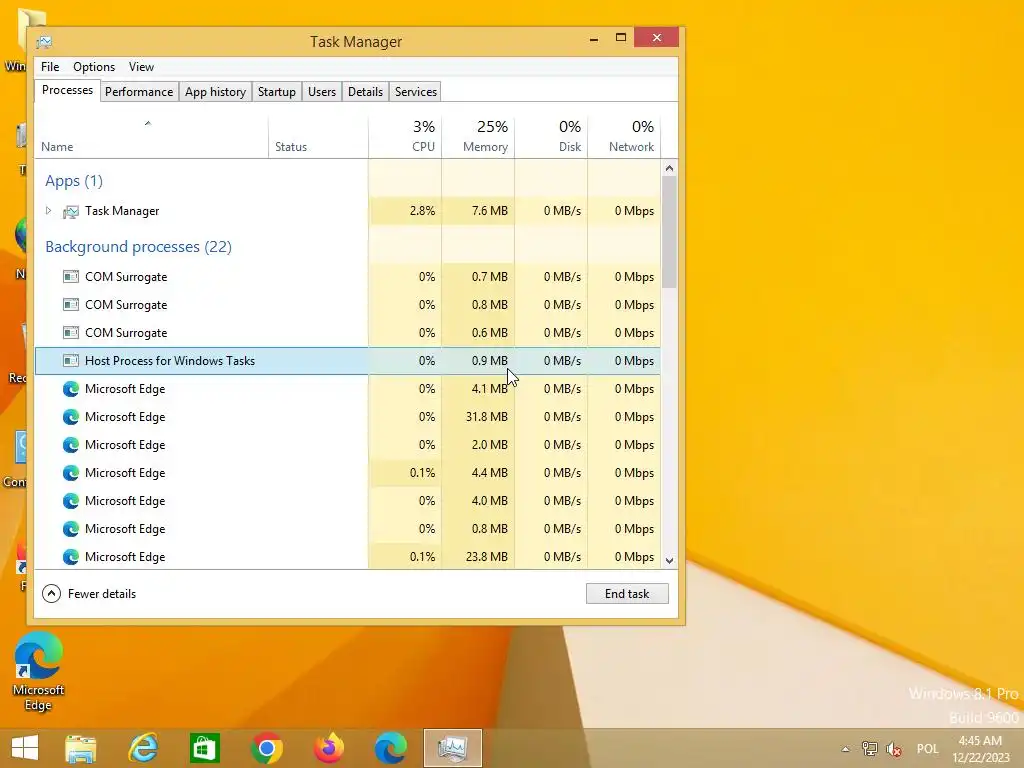Sort by the Network column header

(x=624, y=137)
